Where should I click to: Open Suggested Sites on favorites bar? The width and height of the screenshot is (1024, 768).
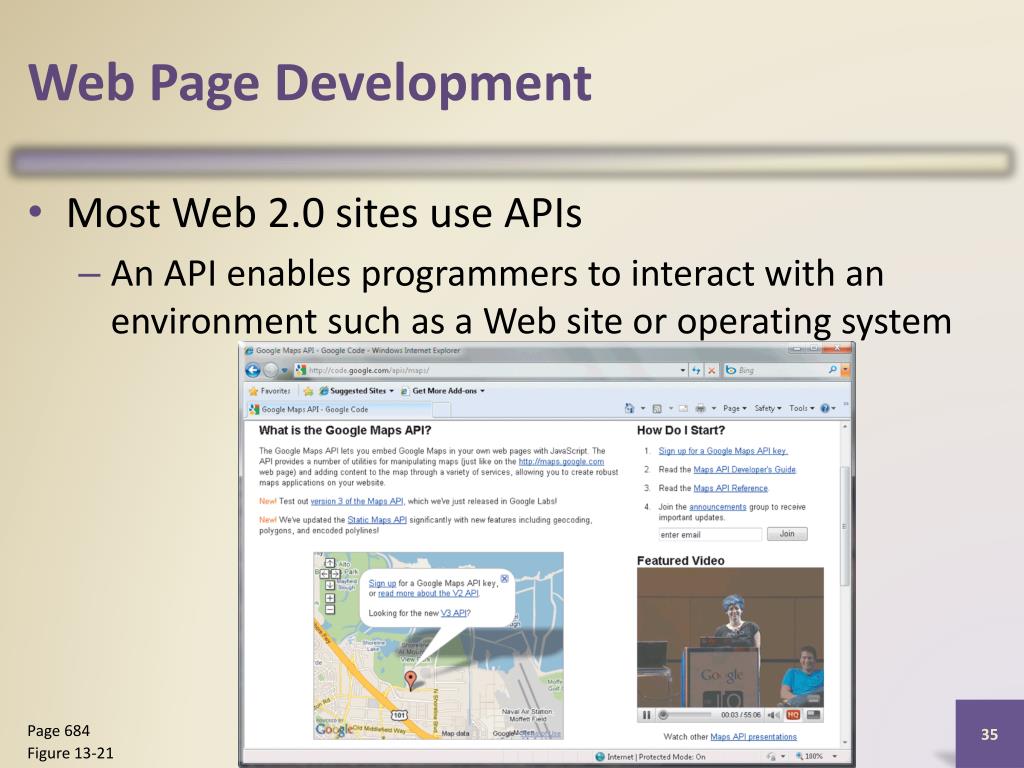357,391
